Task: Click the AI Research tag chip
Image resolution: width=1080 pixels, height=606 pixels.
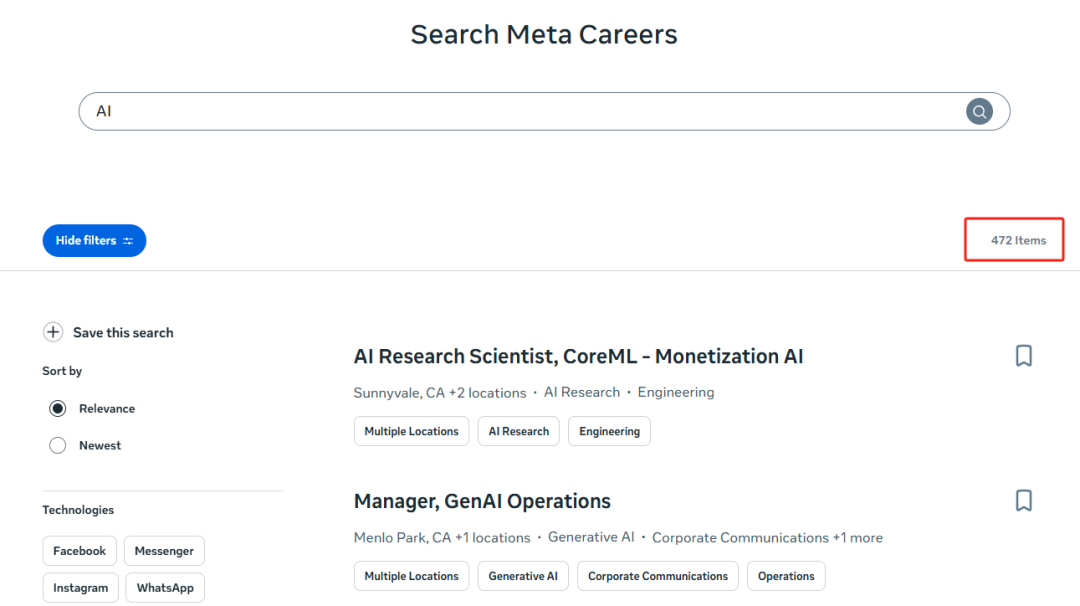Action: (x=519, y=431)
